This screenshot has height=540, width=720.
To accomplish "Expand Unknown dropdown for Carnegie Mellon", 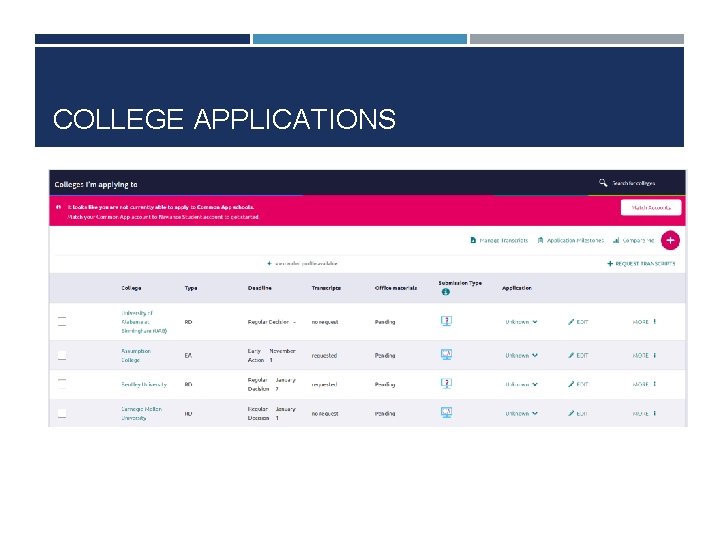I will click(521, 413).
